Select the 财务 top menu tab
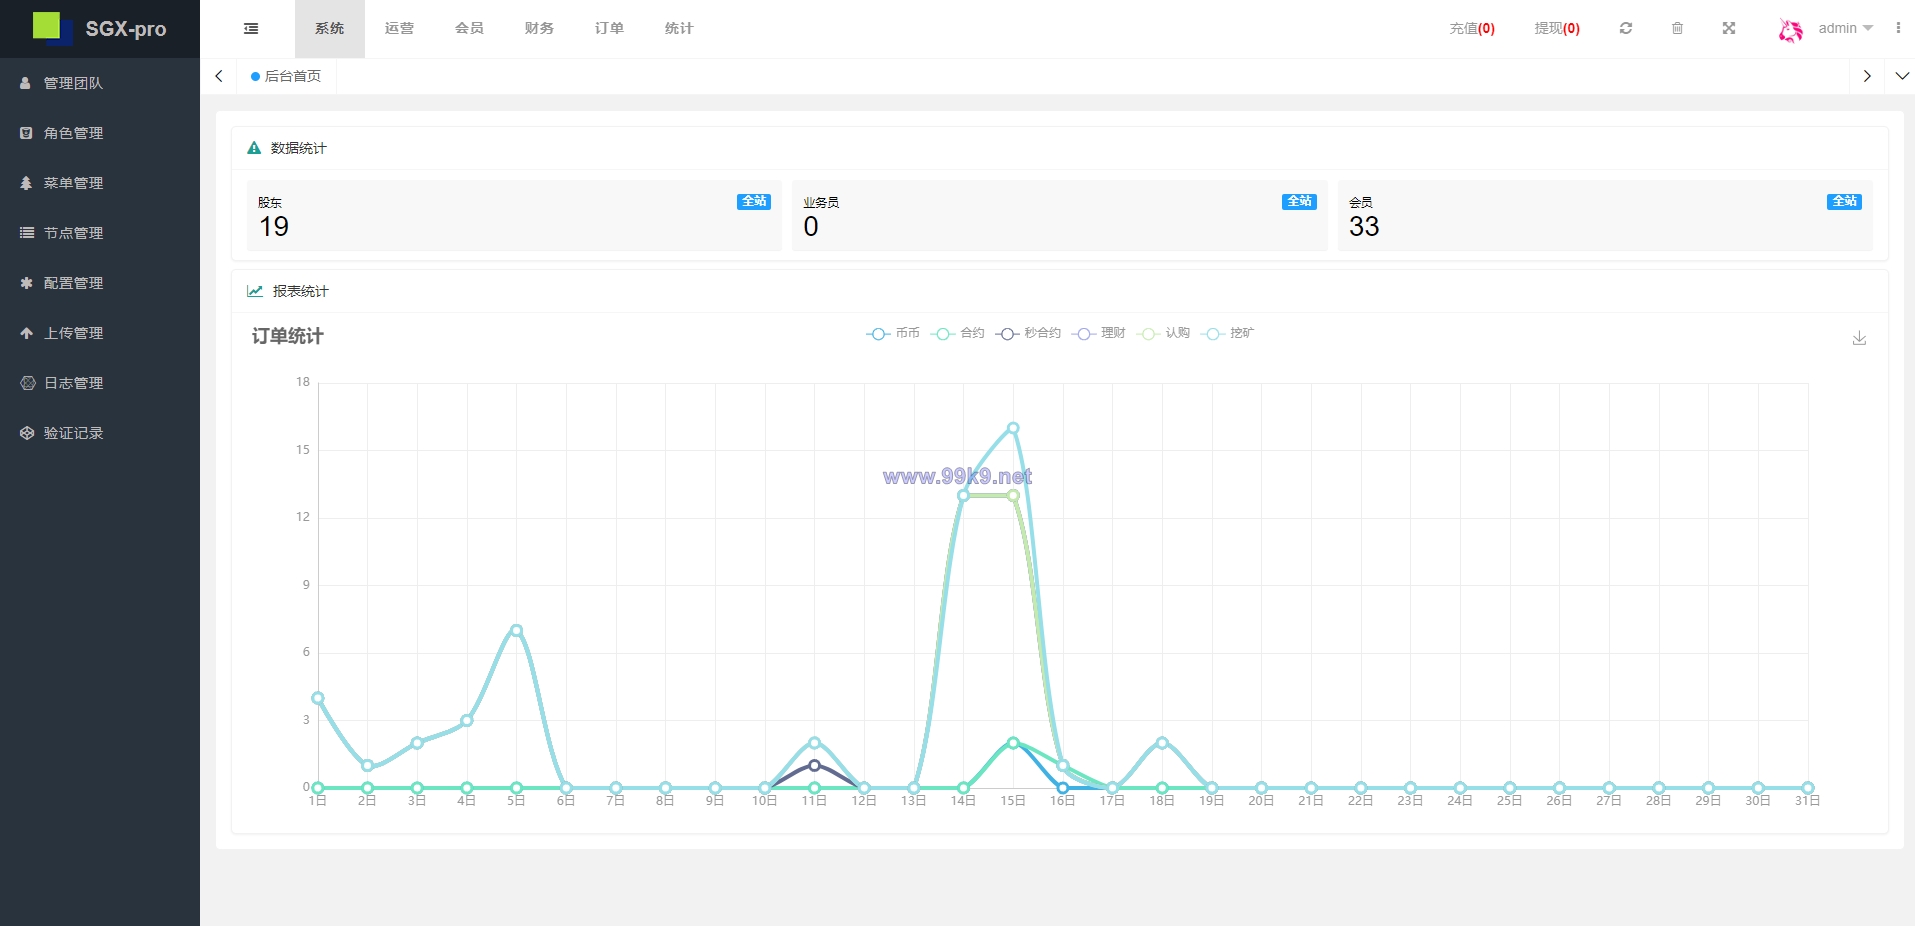 coord(540,29)
